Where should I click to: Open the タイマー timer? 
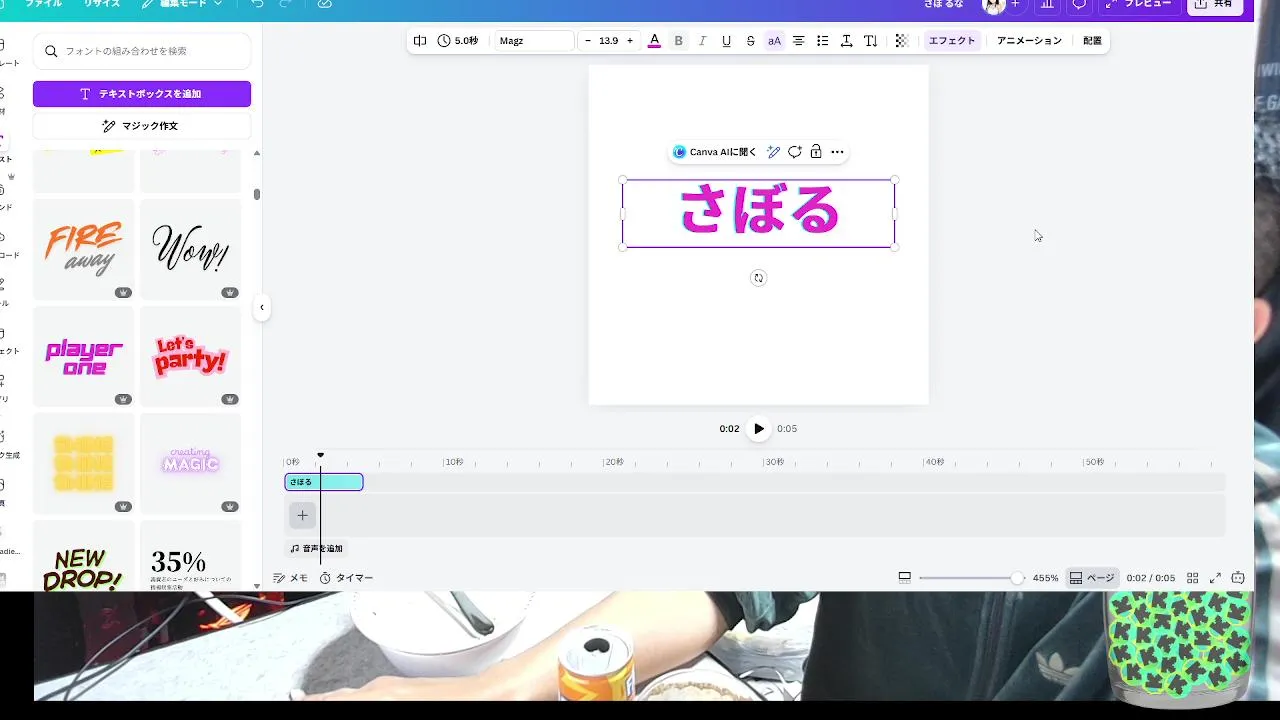346,578
